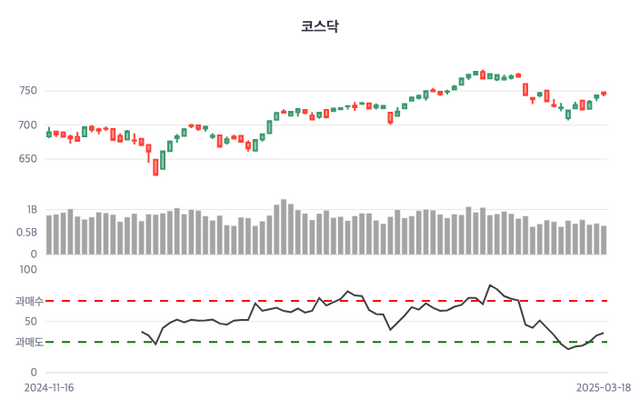Select the 과매도 oversold label

click(28, 343)
